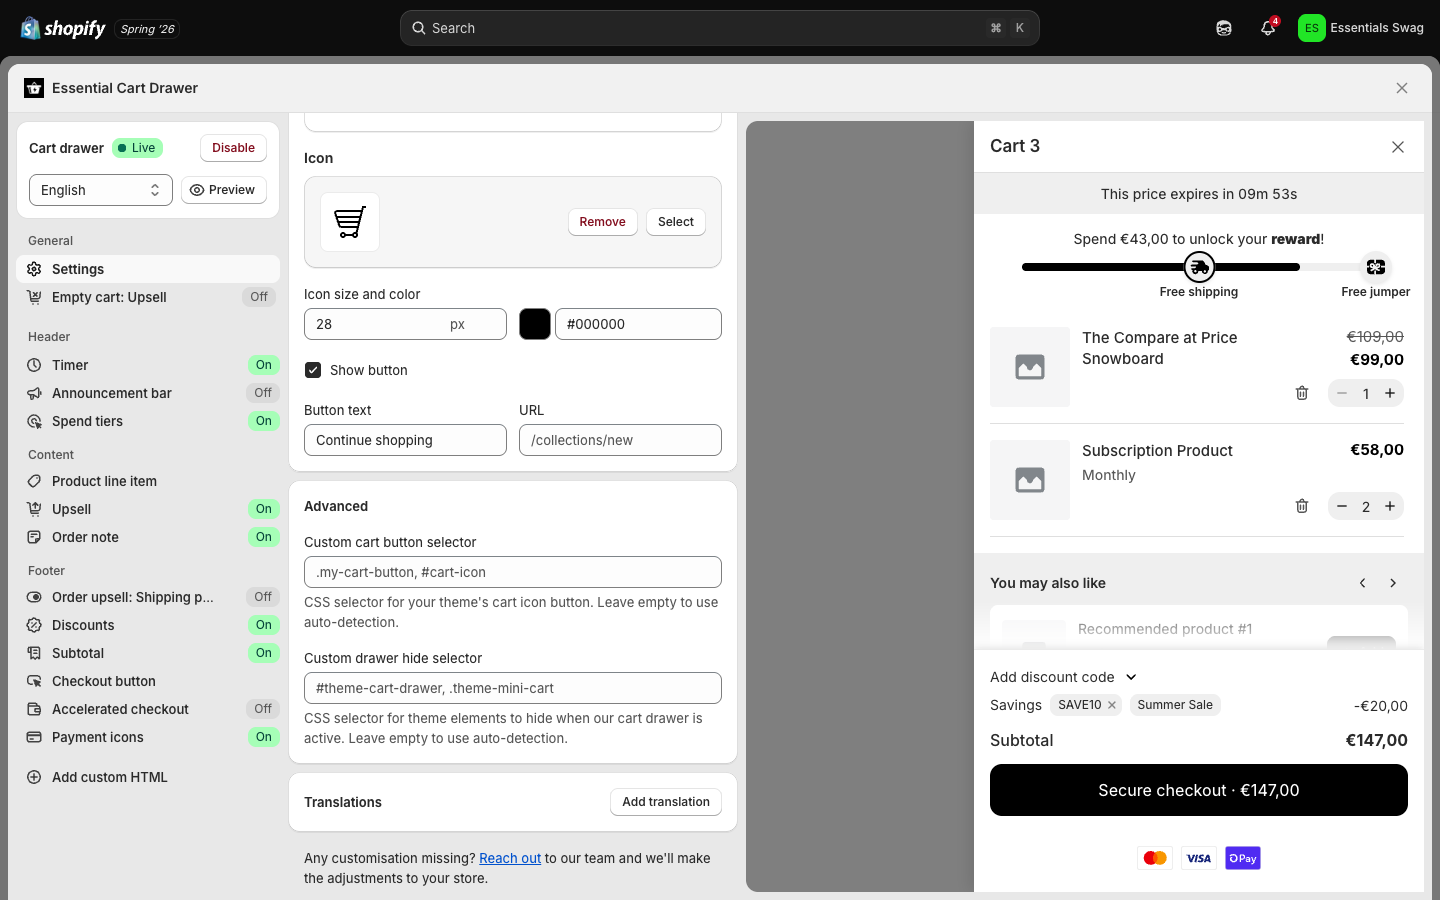
Task: Show next recommended product
Action: coord(1393,583)
